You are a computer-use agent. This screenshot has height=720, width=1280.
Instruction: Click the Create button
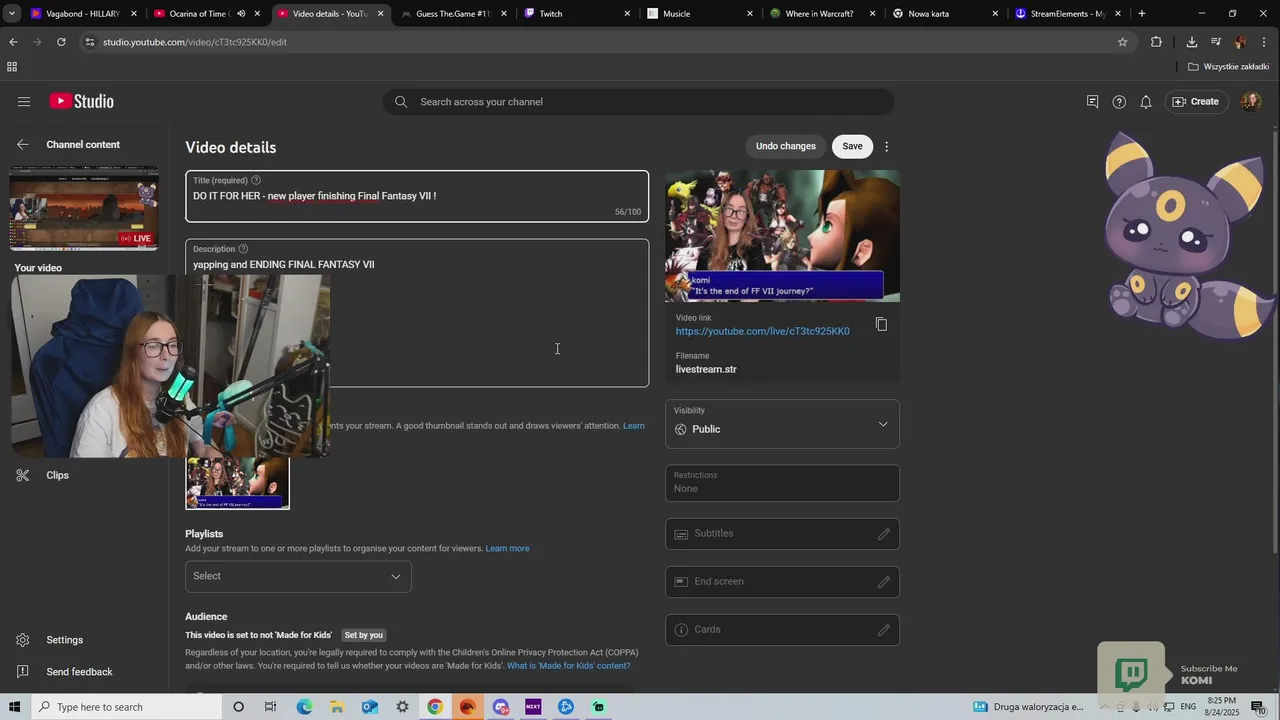1196,101
